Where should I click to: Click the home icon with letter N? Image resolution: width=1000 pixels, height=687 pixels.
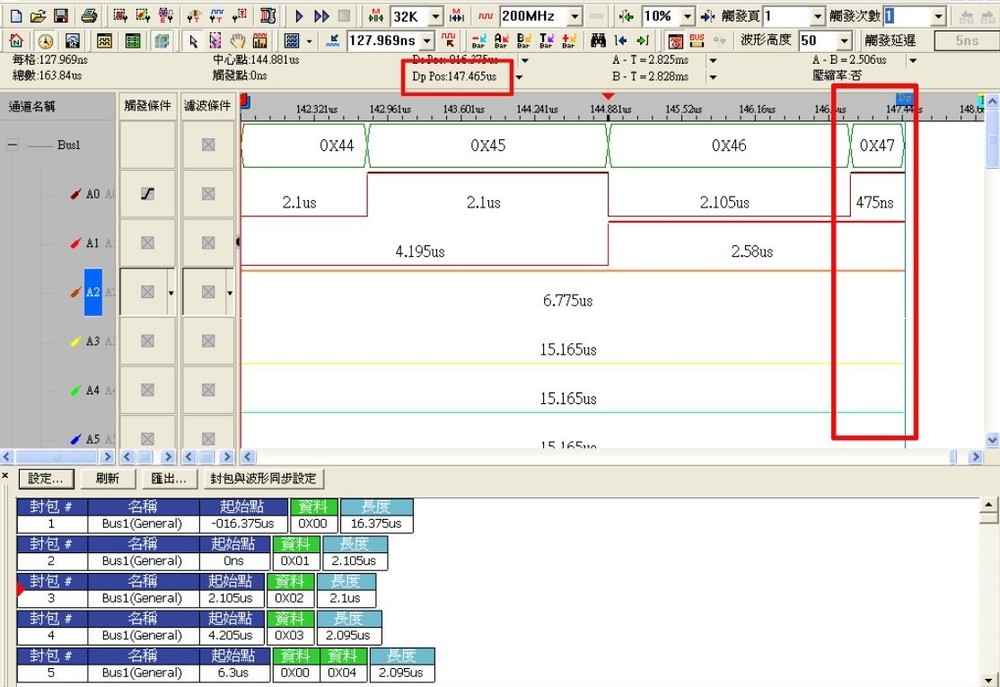pos(17,41)
